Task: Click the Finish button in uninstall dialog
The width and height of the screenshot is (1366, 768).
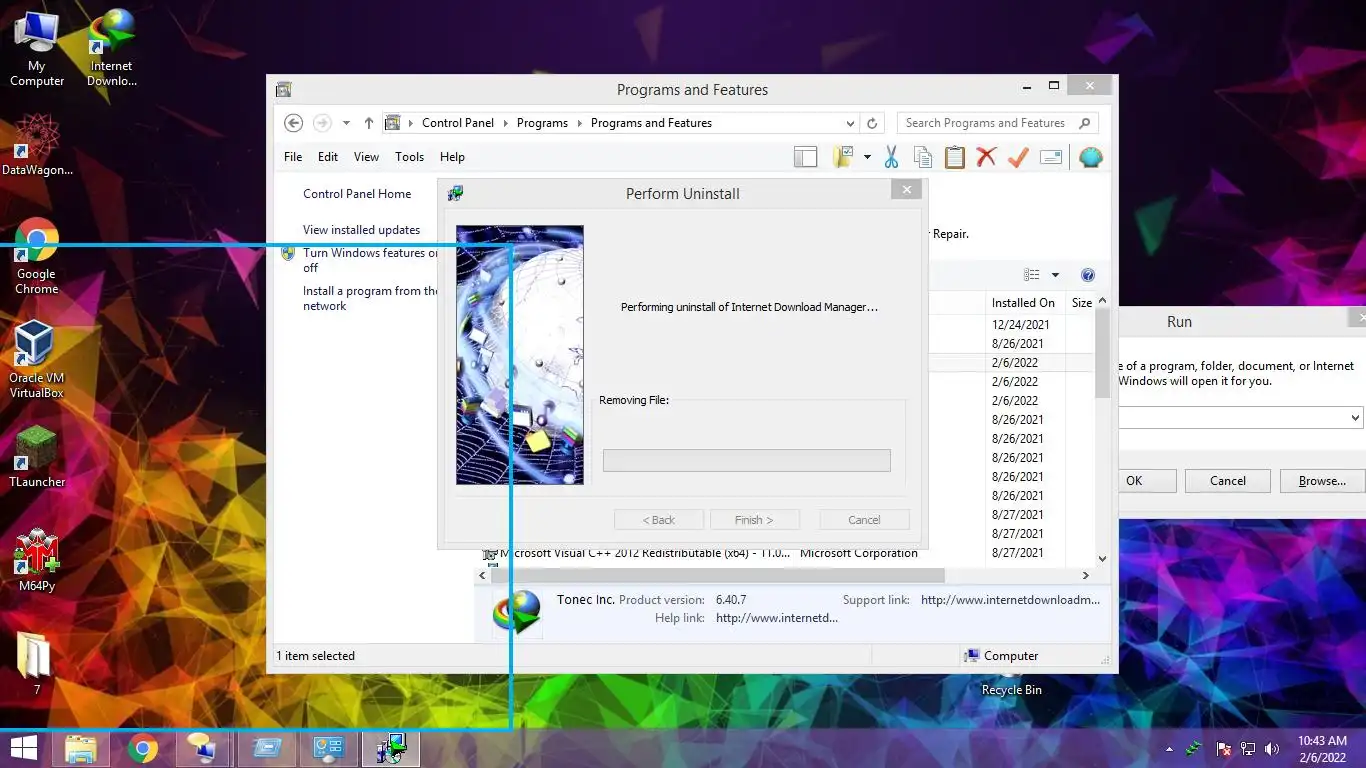Action: pos(754,520)
